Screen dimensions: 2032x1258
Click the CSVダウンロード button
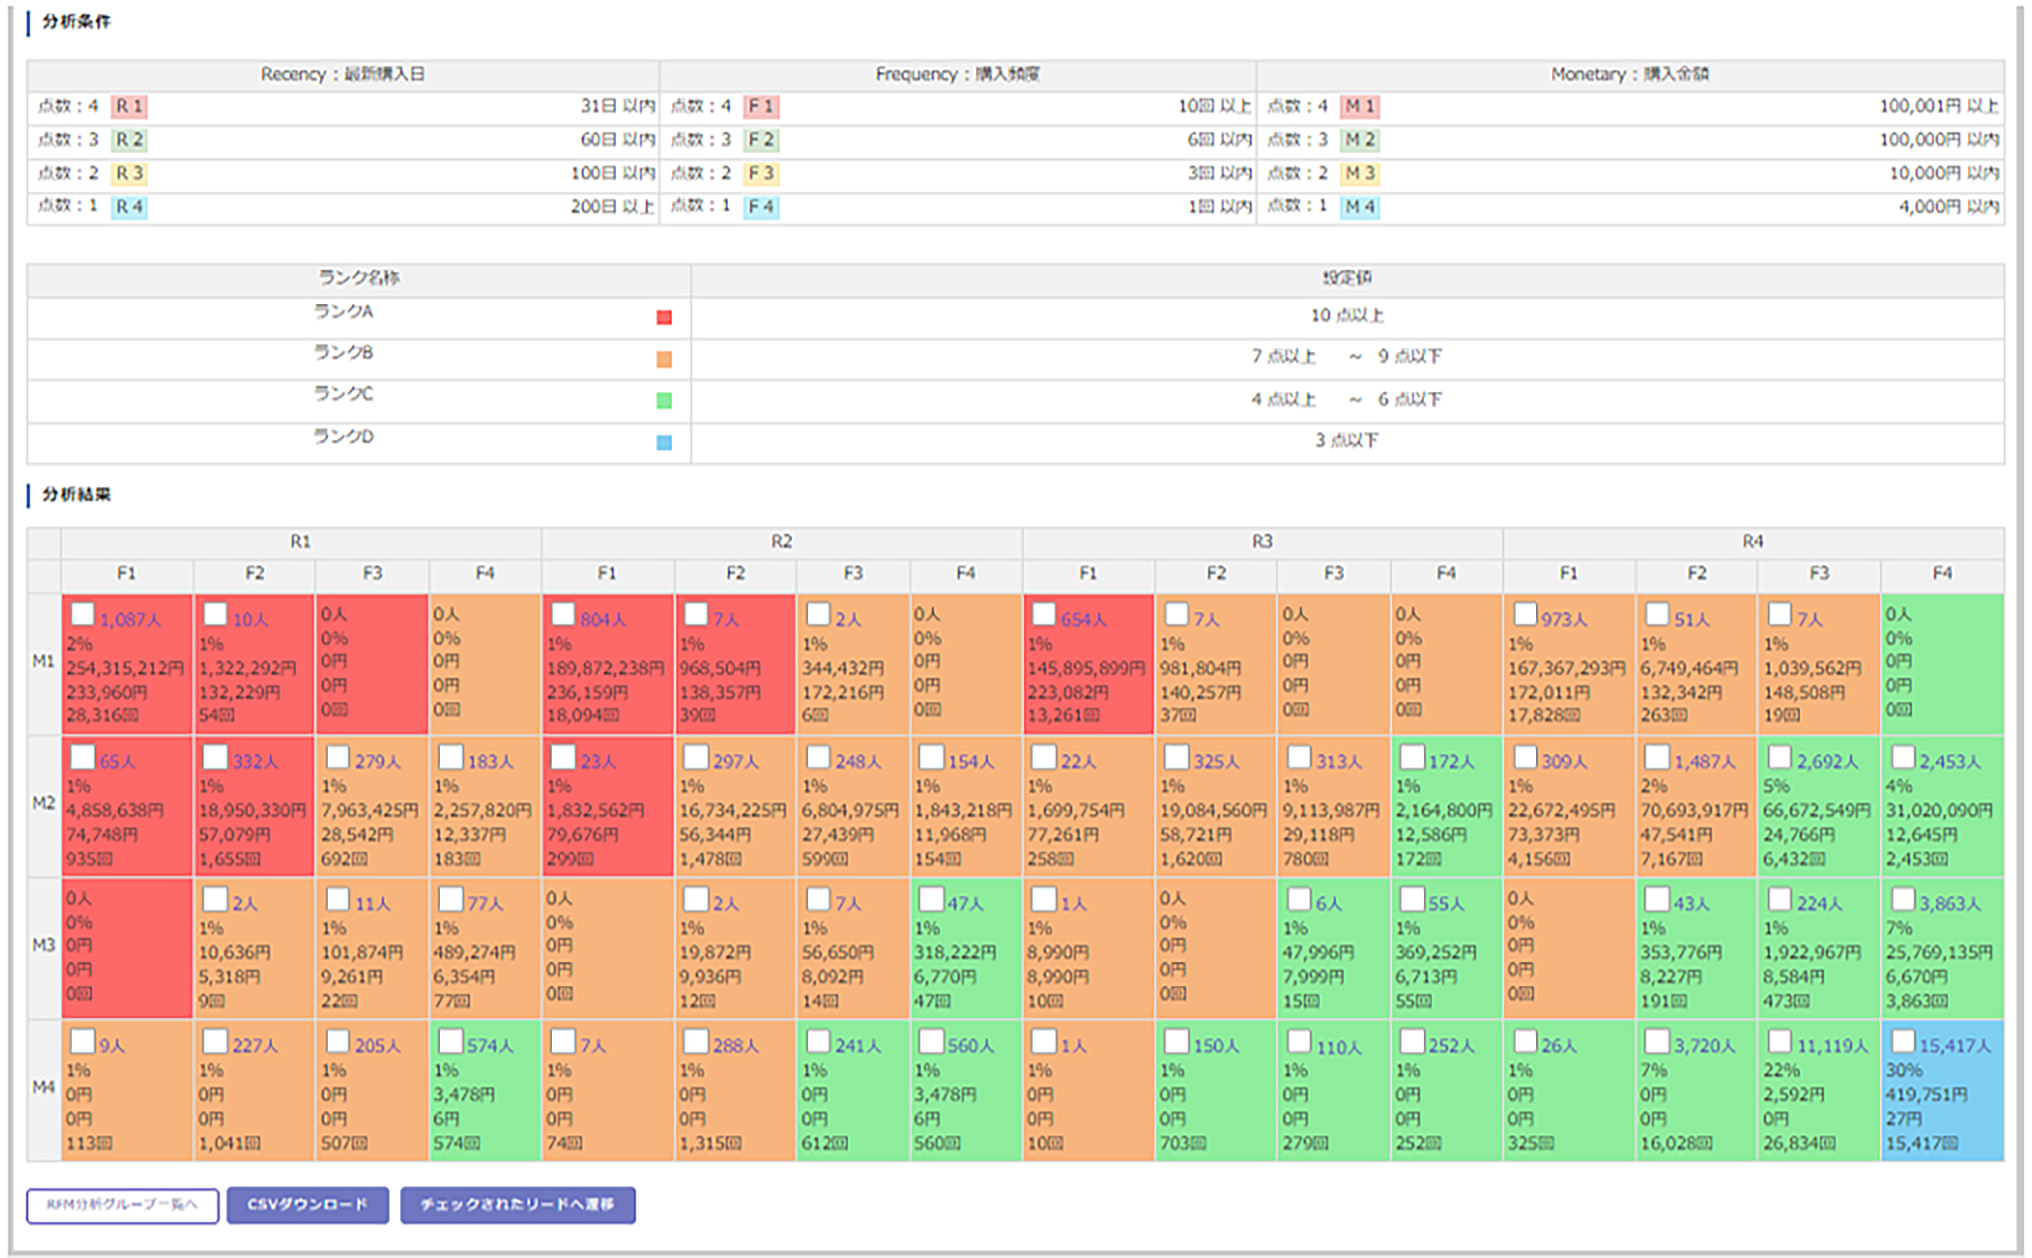(x=307, y=1205)
